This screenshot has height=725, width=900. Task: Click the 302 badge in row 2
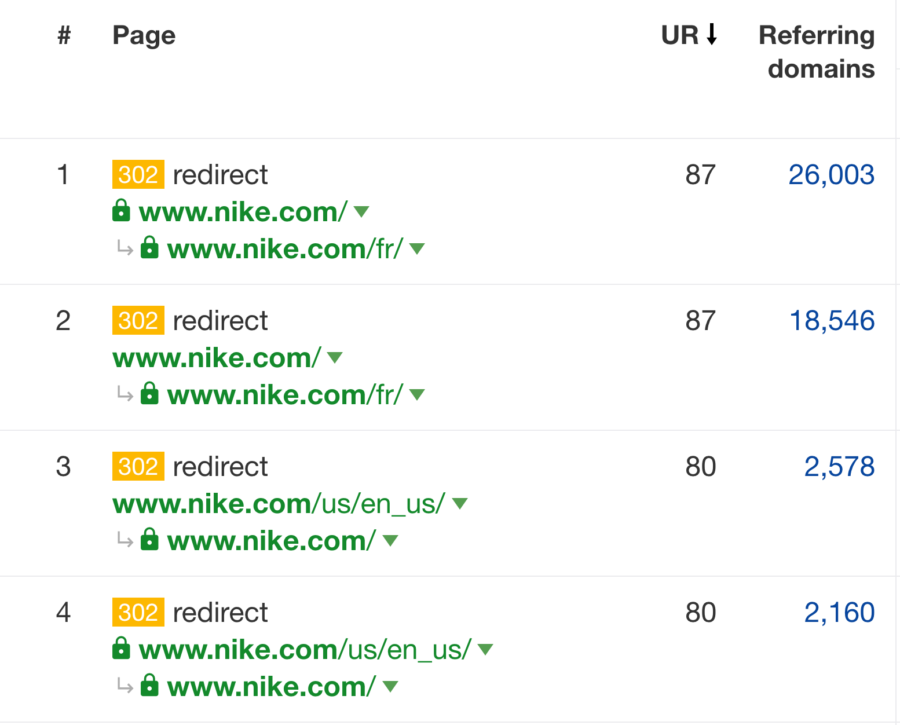[138, 320]
